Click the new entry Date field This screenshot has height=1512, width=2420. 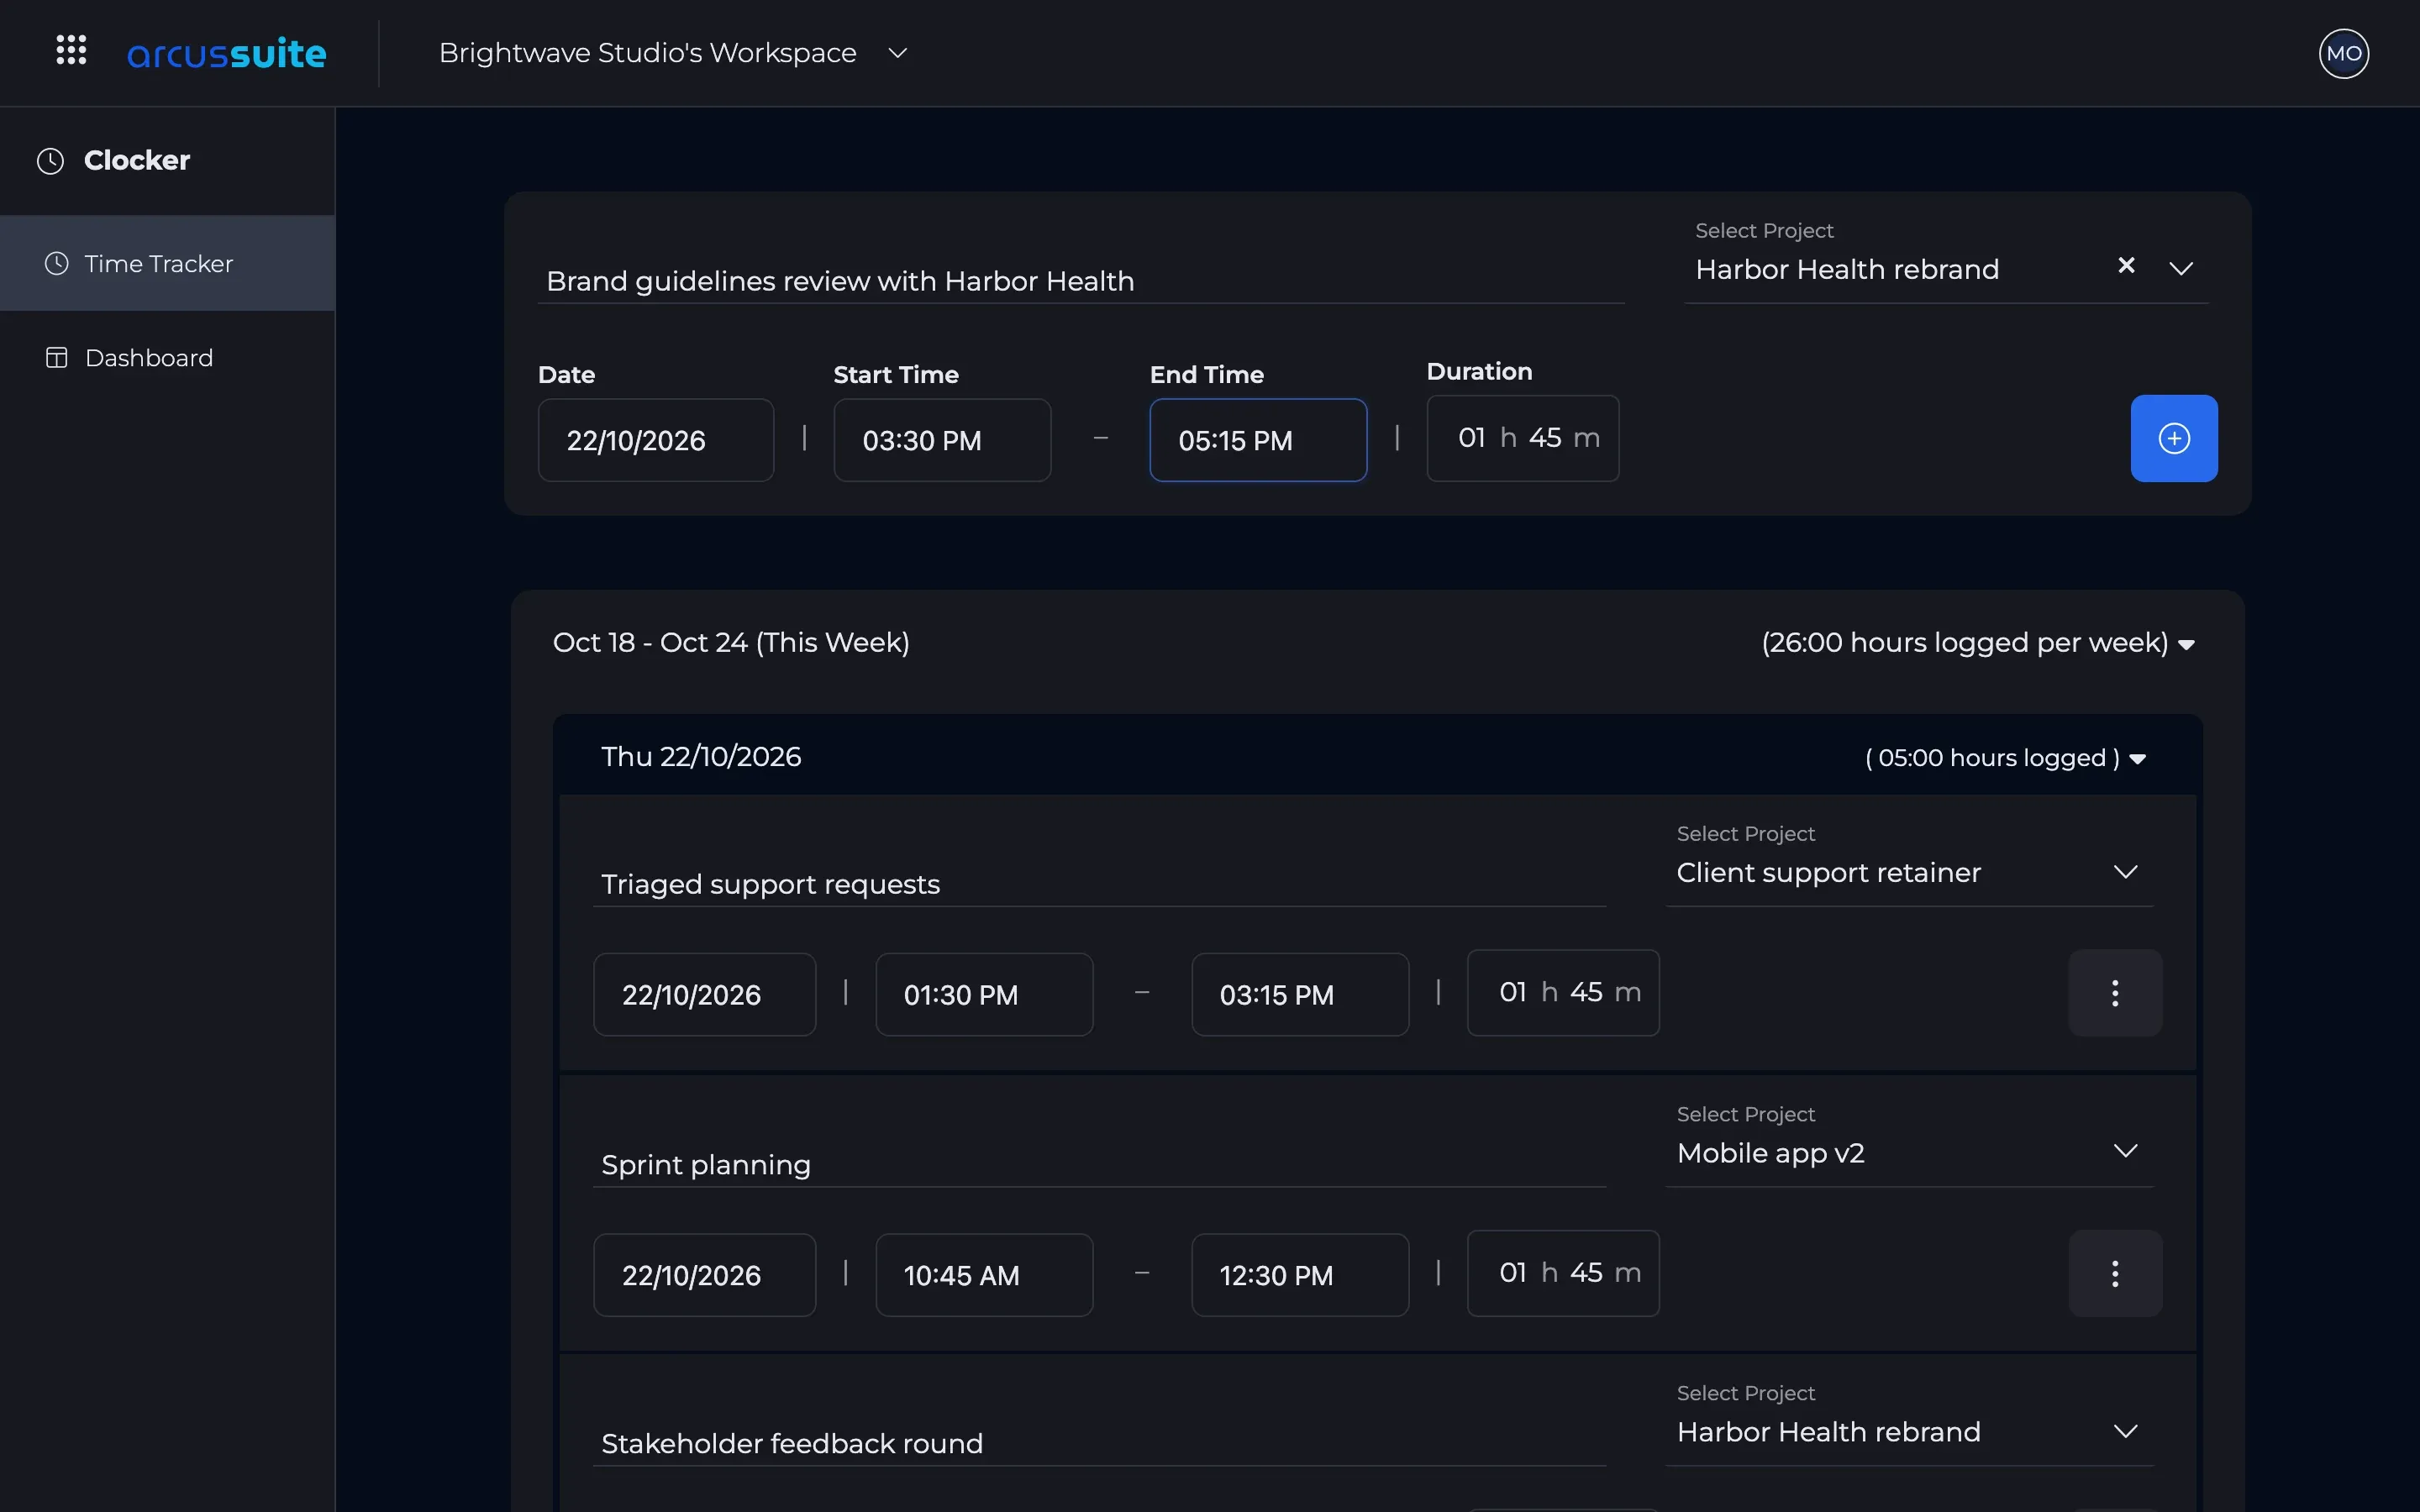coord(656,440)
